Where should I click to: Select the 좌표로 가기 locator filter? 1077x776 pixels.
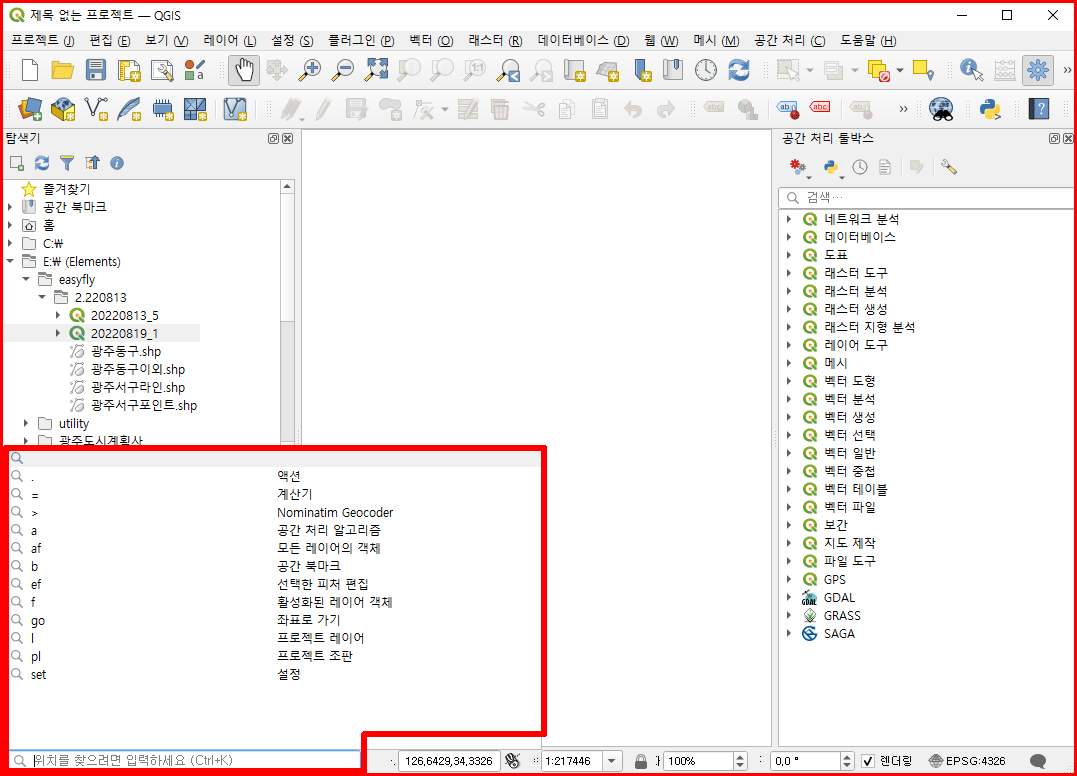tap(275, 620)
